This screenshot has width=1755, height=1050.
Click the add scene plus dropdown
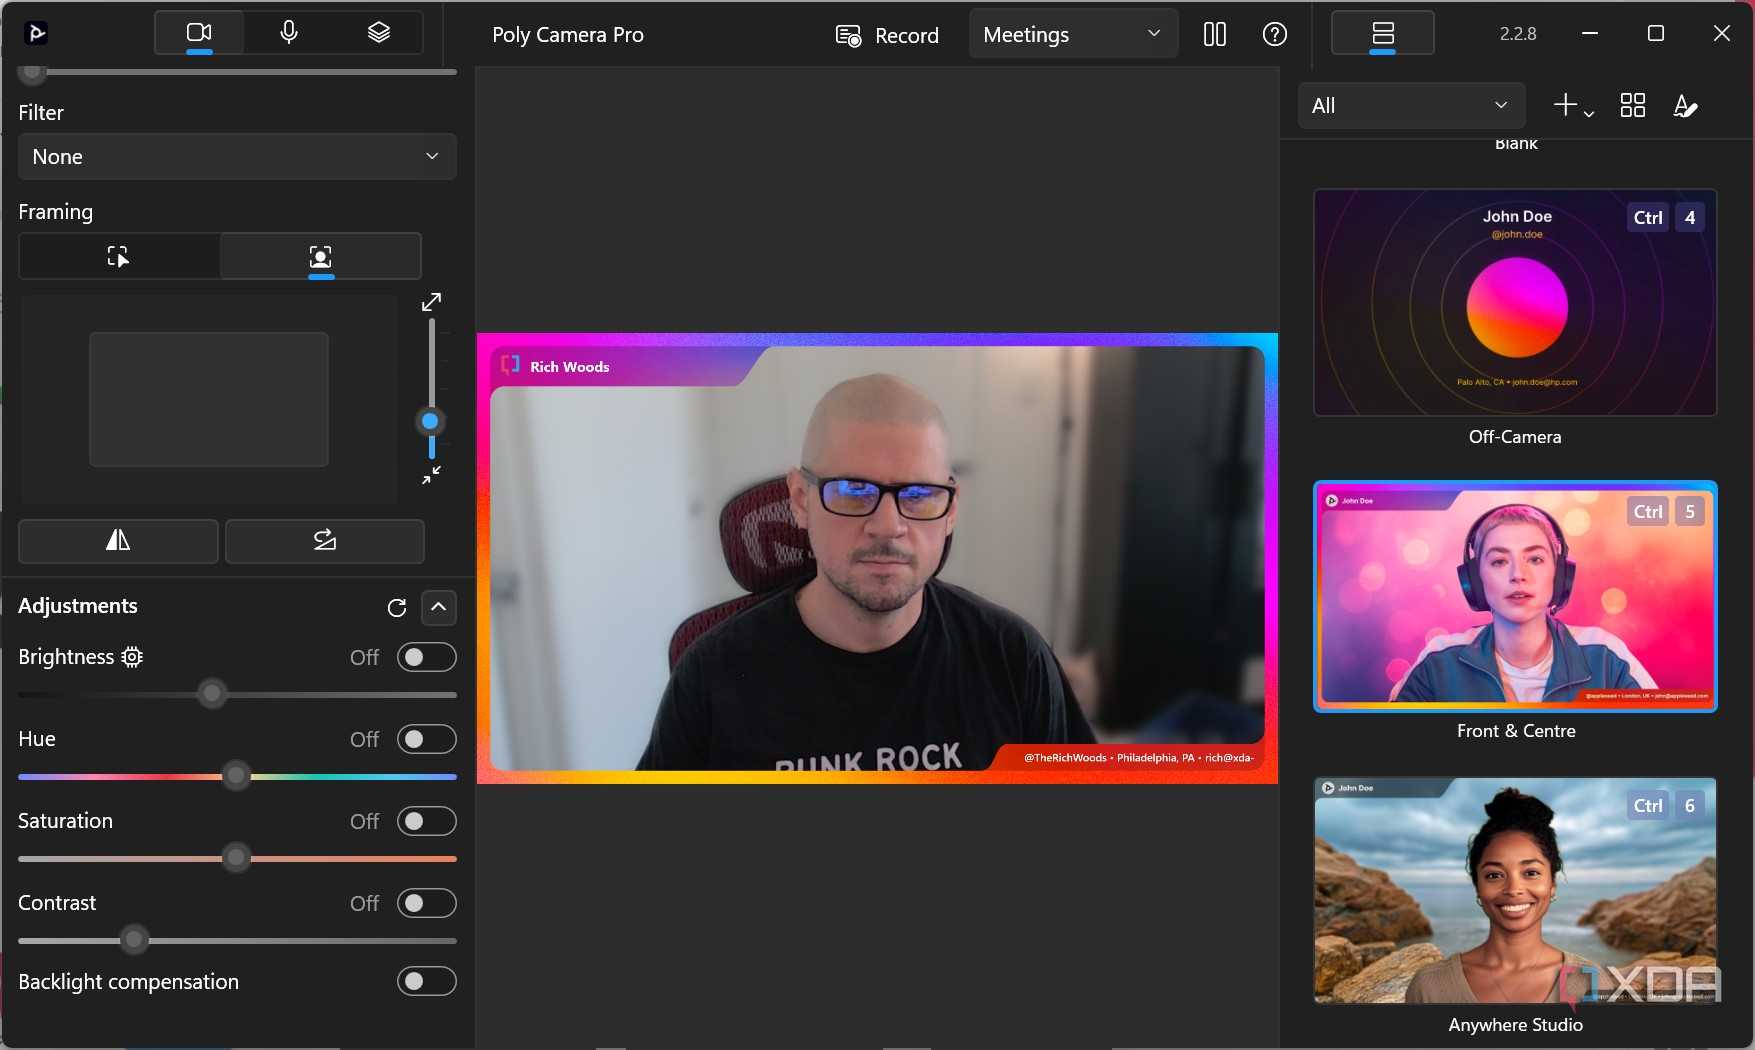pyautogui.click(x=1573, y=105)
